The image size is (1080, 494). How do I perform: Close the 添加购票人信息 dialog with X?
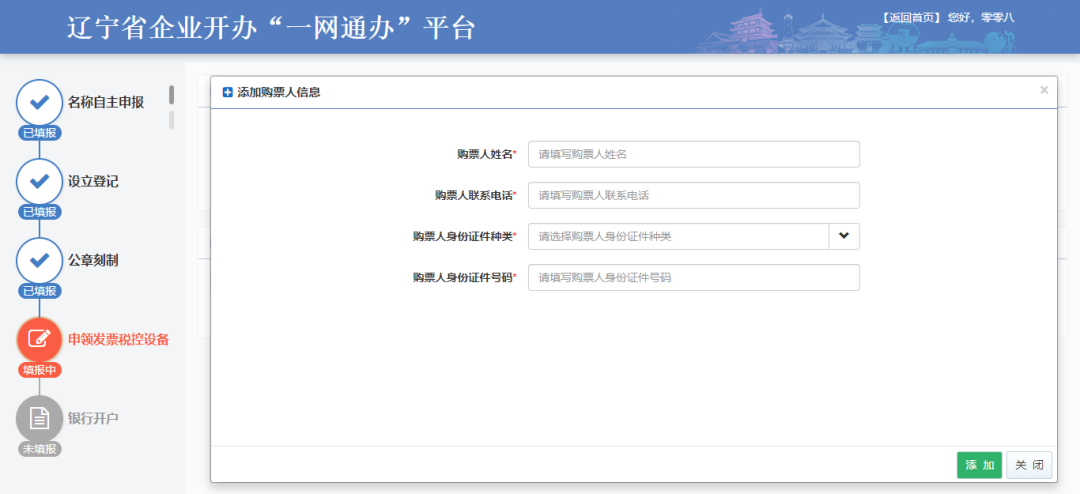click(1044, 90)
